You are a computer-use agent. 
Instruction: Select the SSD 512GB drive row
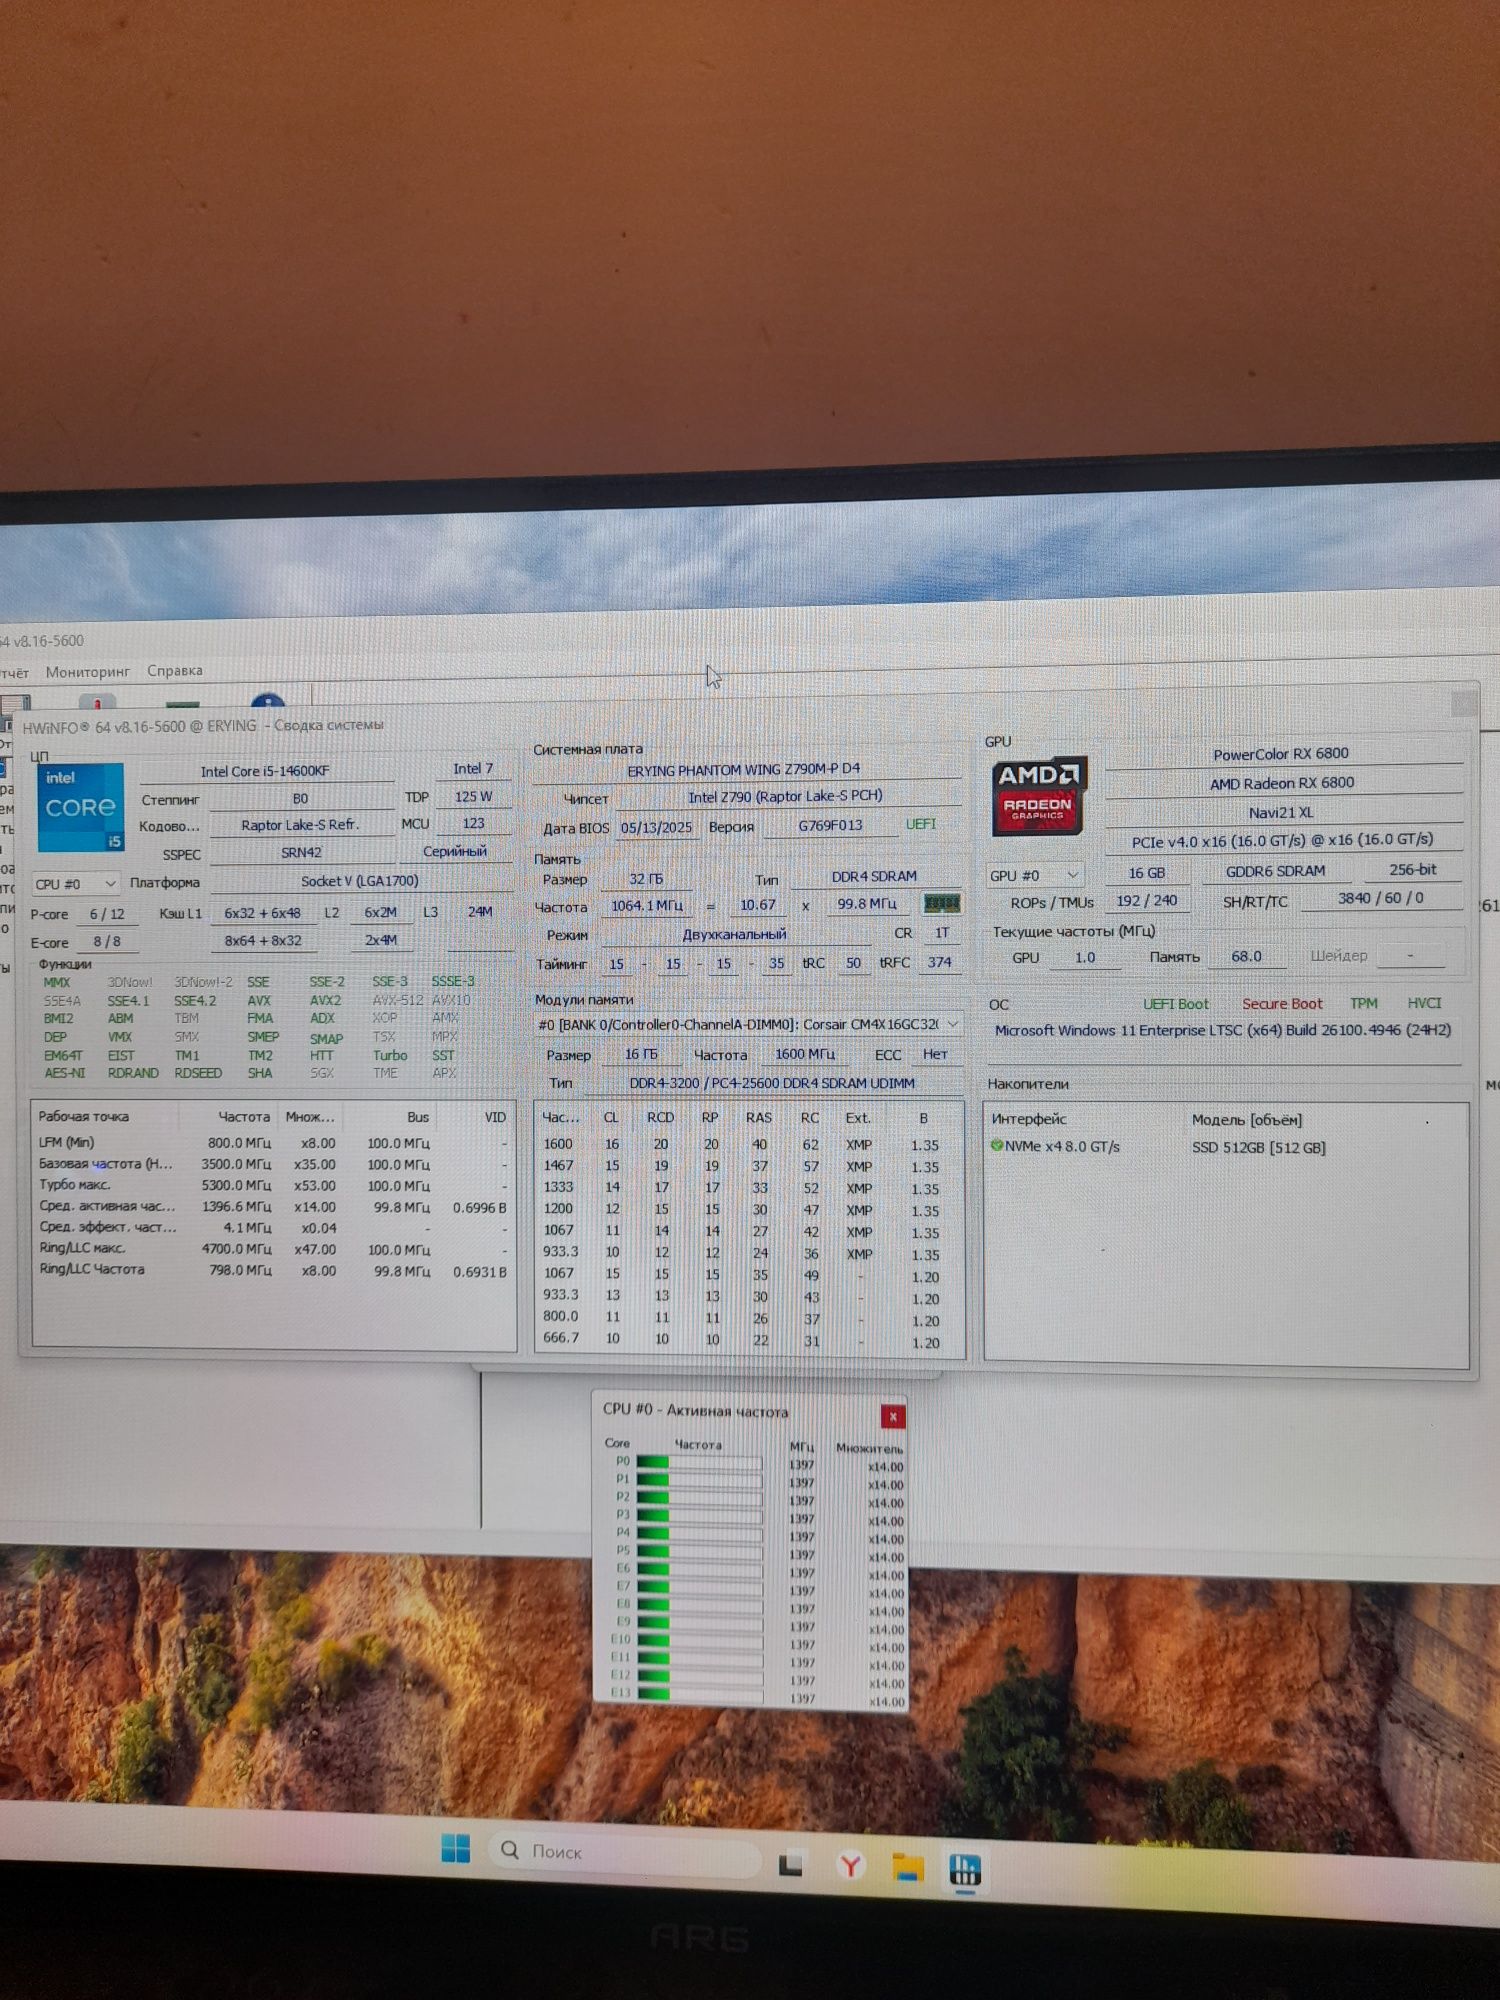1226,1147
